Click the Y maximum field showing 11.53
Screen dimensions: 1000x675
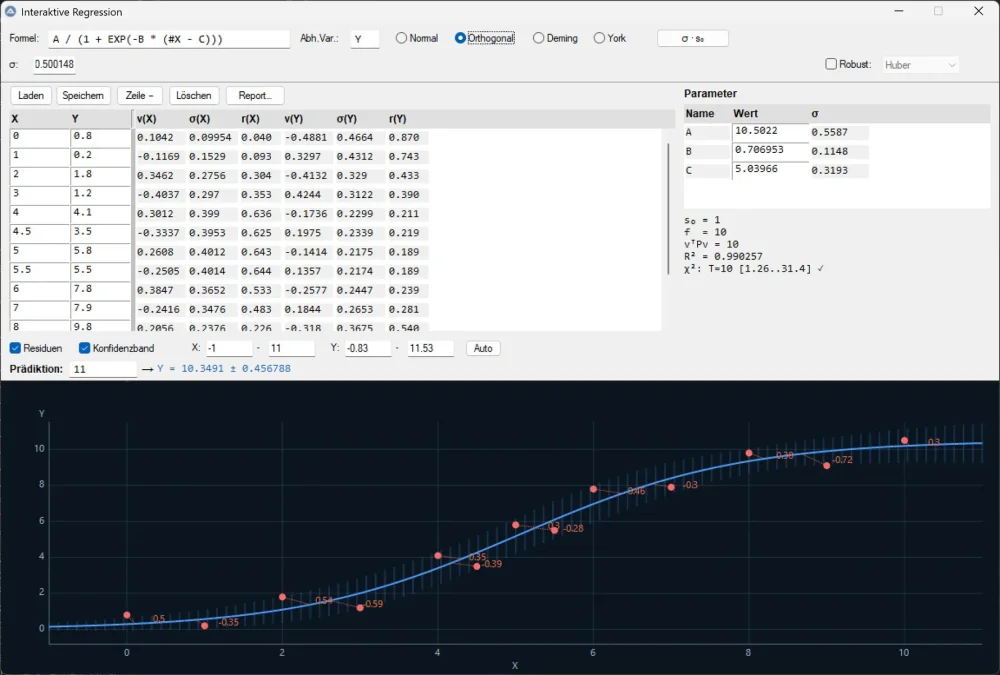[430, 348]
